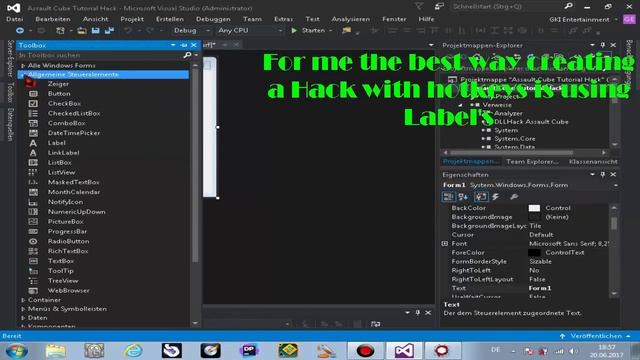Click the Toolbox search input field
640x360 pixels.
point(100,55)
